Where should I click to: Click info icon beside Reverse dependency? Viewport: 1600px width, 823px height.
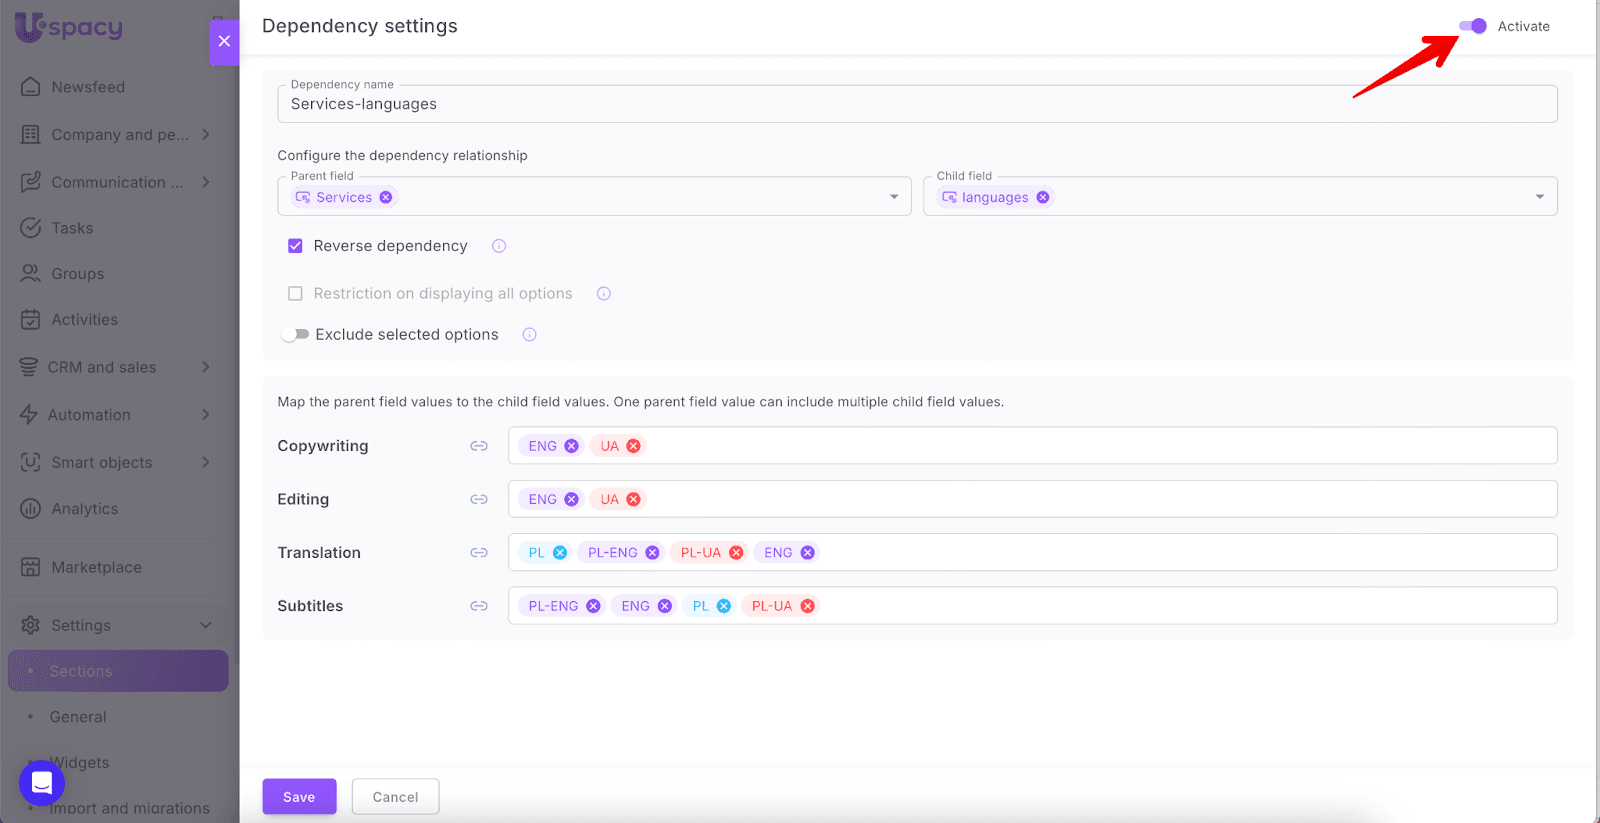tap(499, 246)
